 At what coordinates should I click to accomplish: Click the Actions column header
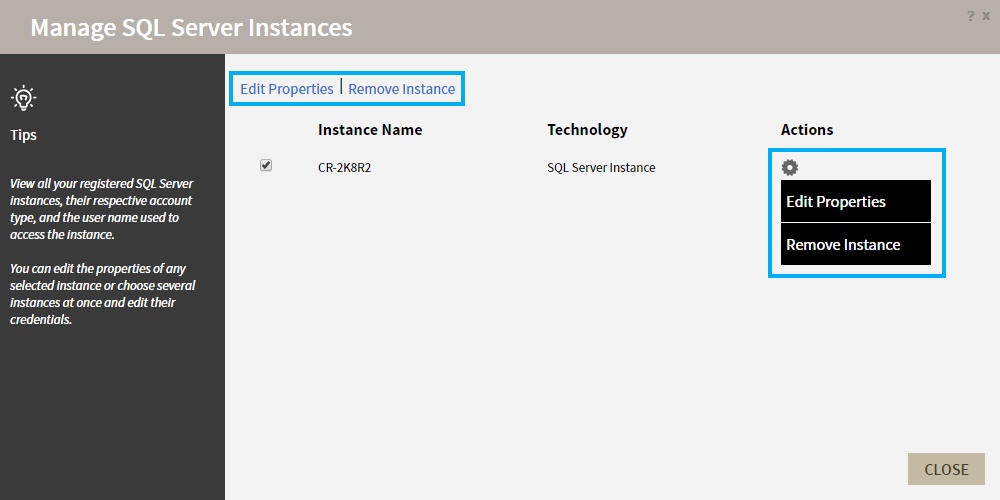(807, 130)
